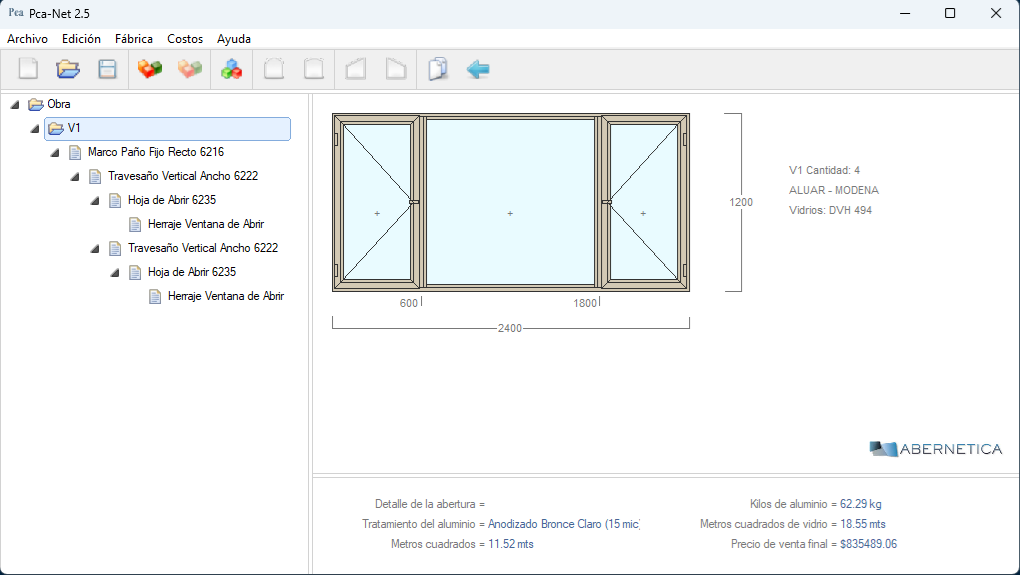Screen dimensions: 1020x575
Task: Click the 18.55 mts glass value
Action: point(863,524)
